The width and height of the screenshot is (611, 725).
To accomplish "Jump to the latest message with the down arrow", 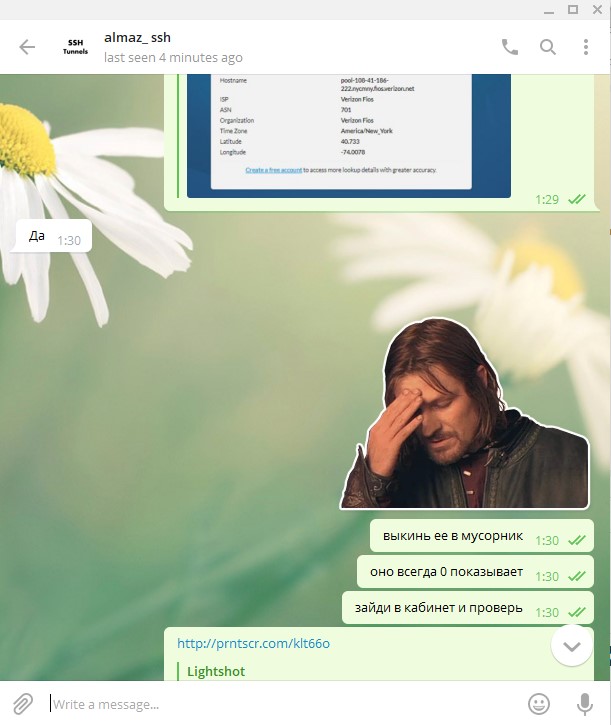I will click(572, 646).
